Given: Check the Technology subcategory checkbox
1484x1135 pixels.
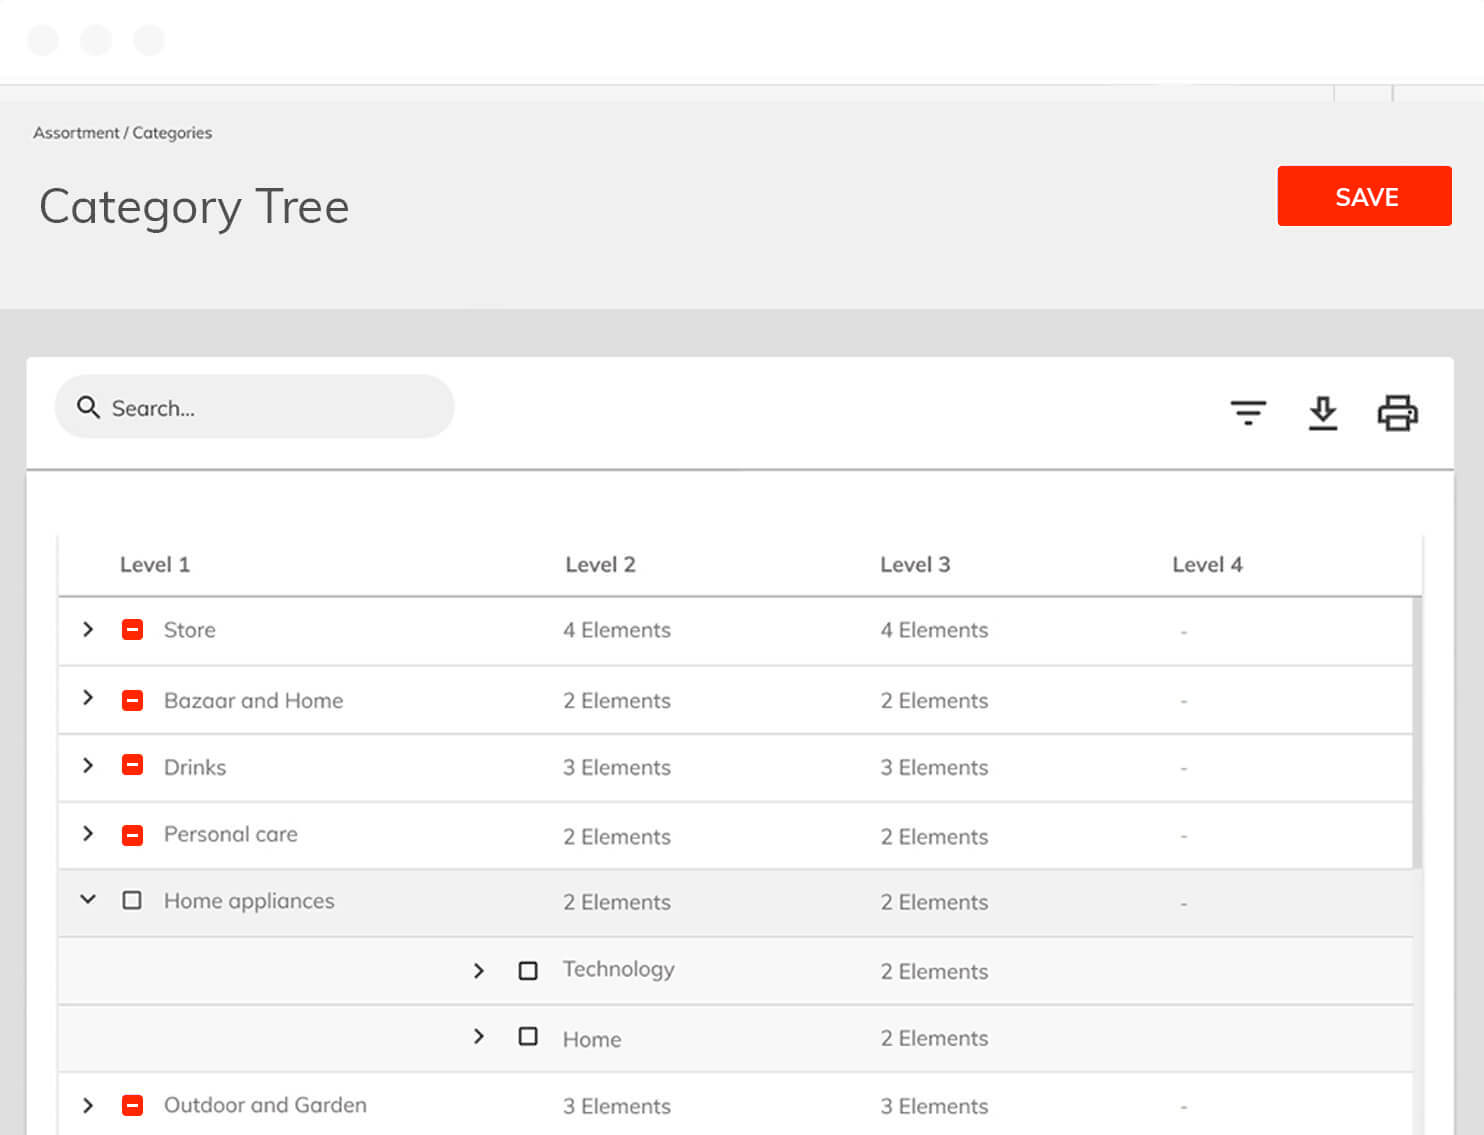Looking at the screenshot, I should 528,970.
